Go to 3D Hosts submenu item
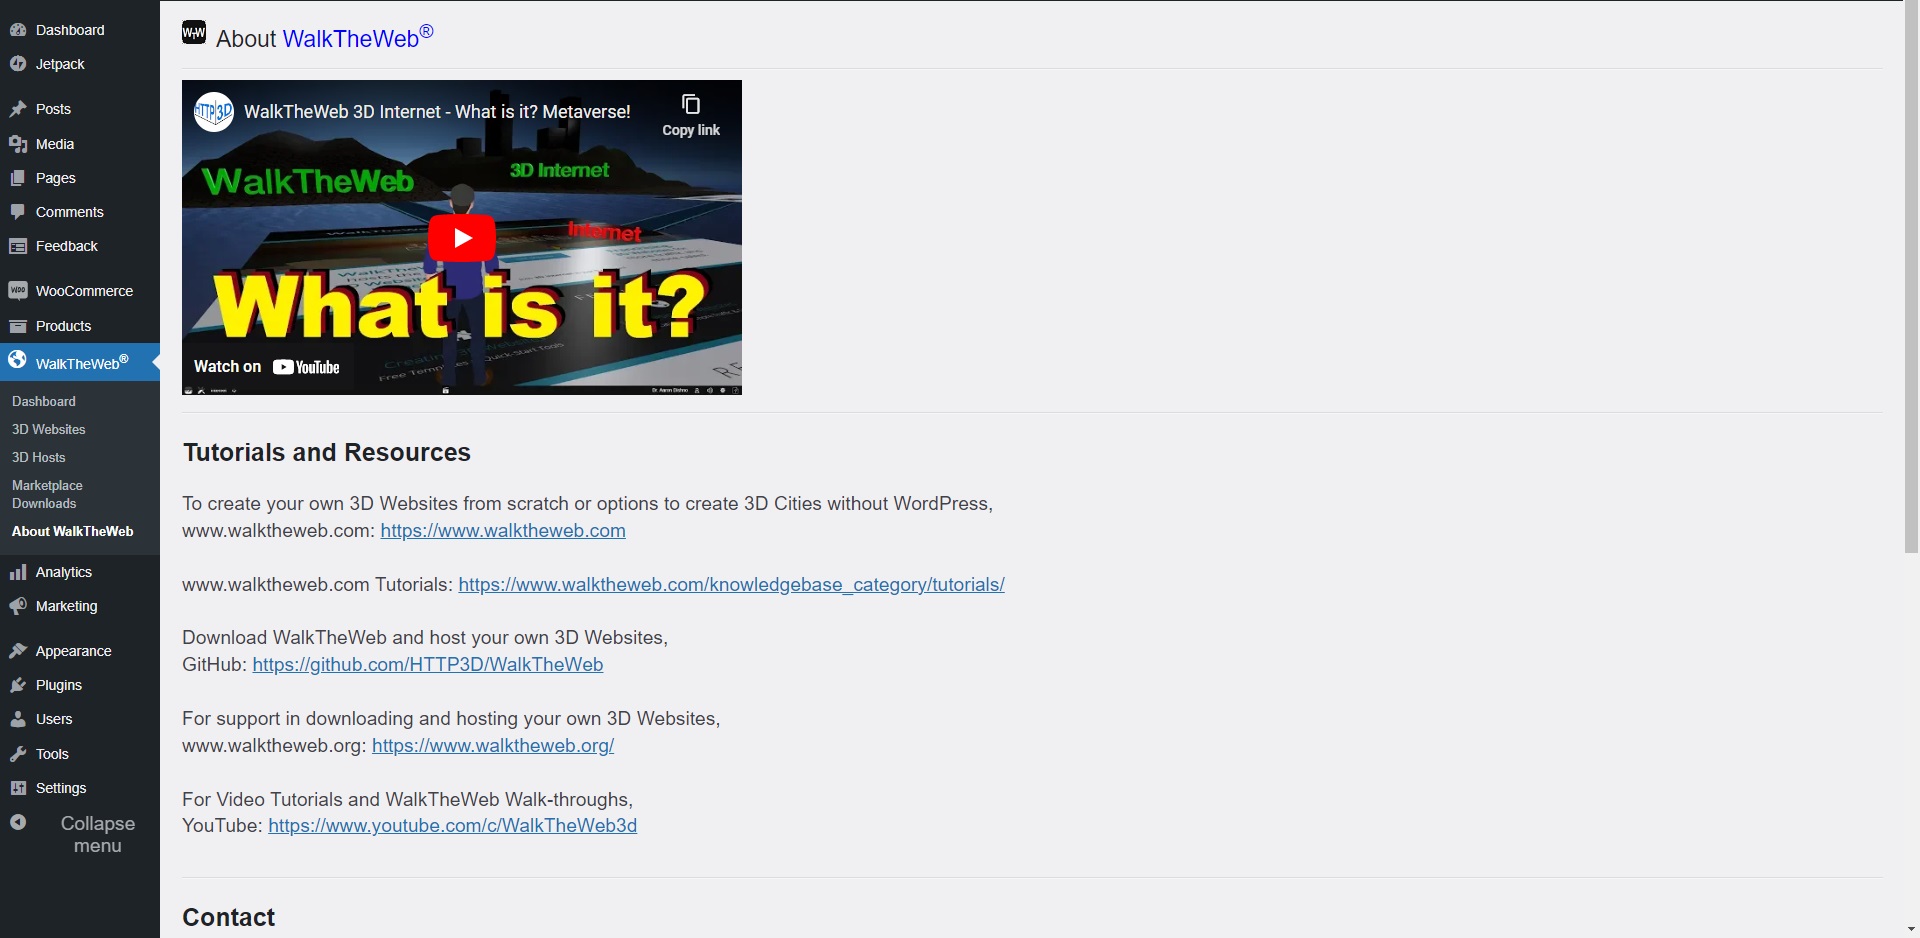Viewport: 1920px width, 938px height. 39,457
